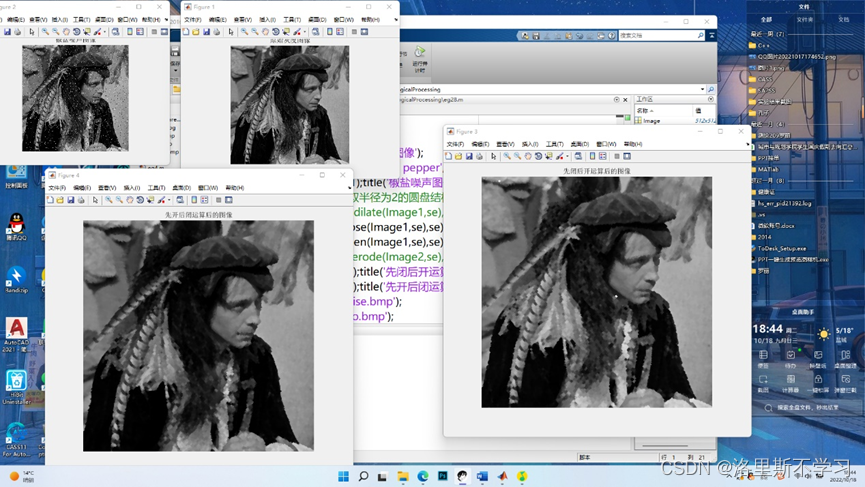This screenshot has width=865, height=487.
Task: Click Windows Start button on taskbar
Action: point(343,476)
